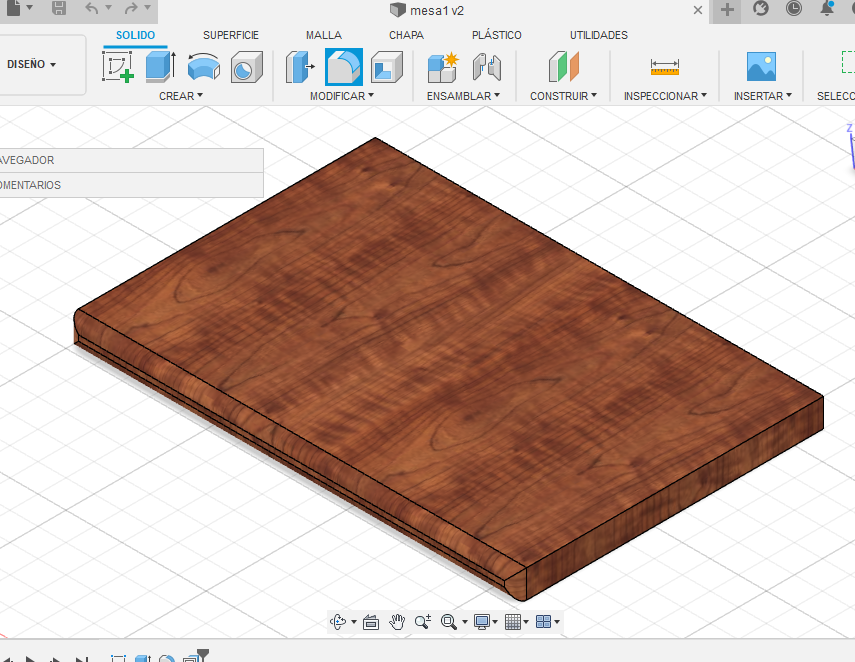Open the UTILIDADES tab
This screenshot has width=855, height=662.
[x=599, y=35]
